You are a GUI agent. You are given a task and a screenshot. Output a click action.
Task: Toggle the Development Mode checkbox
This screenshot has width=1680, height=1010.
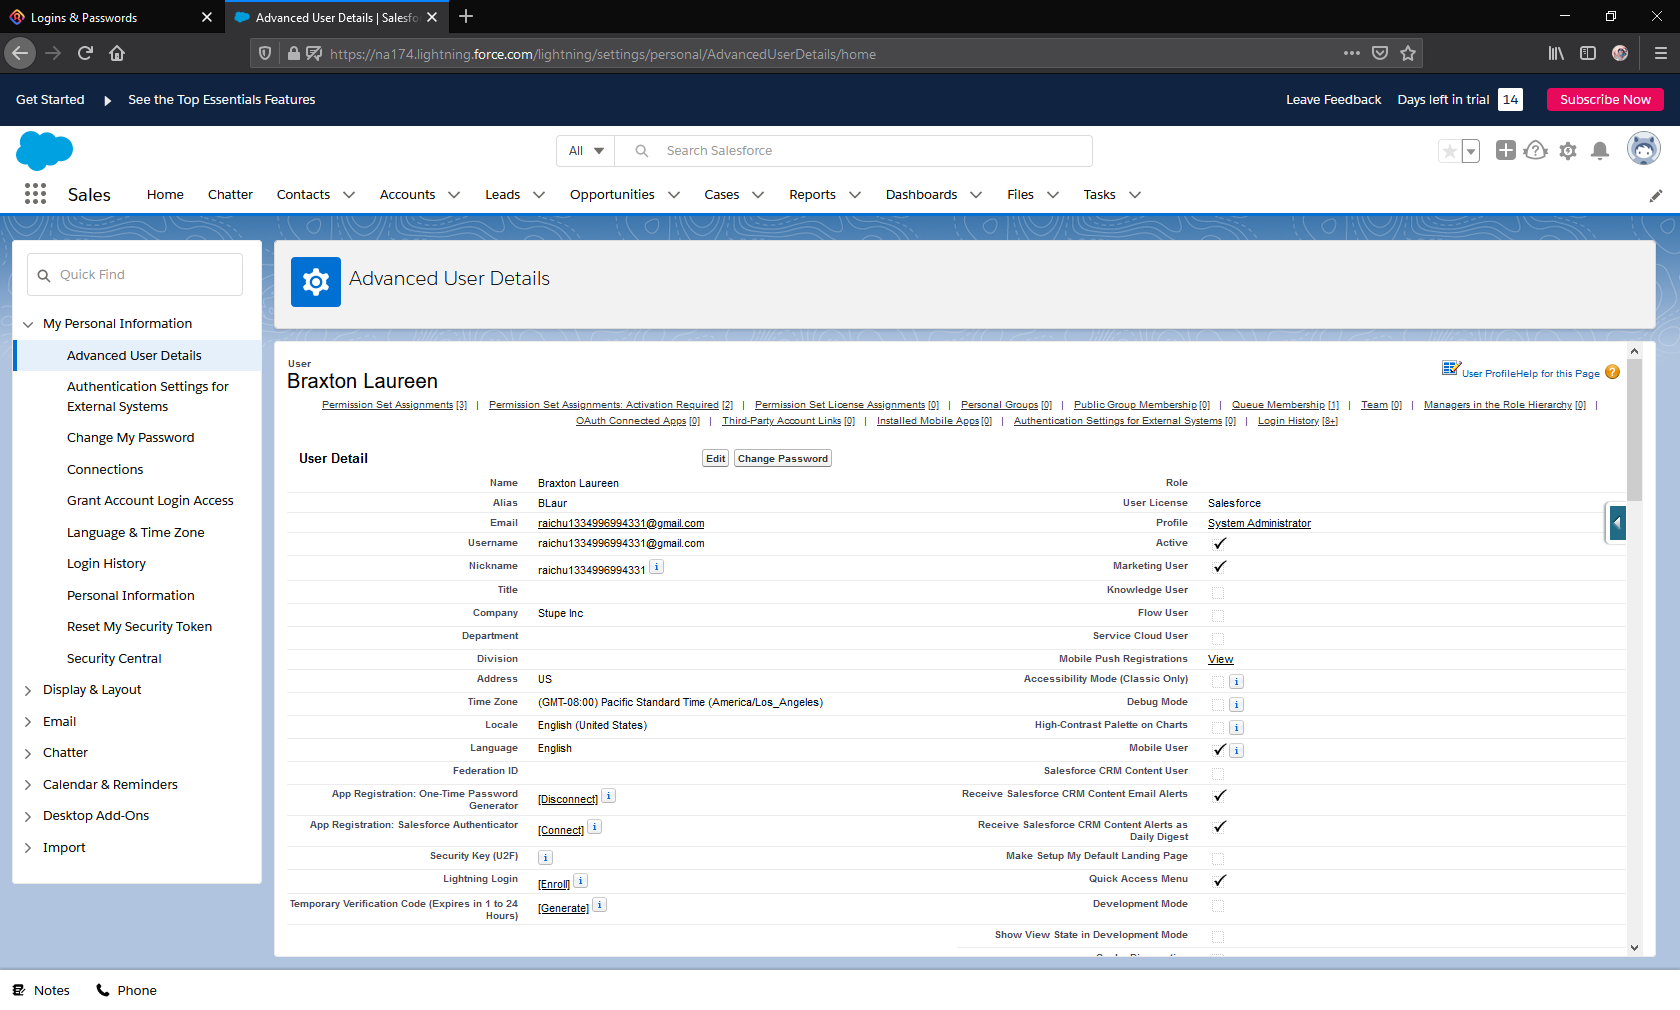point(1218,906)
